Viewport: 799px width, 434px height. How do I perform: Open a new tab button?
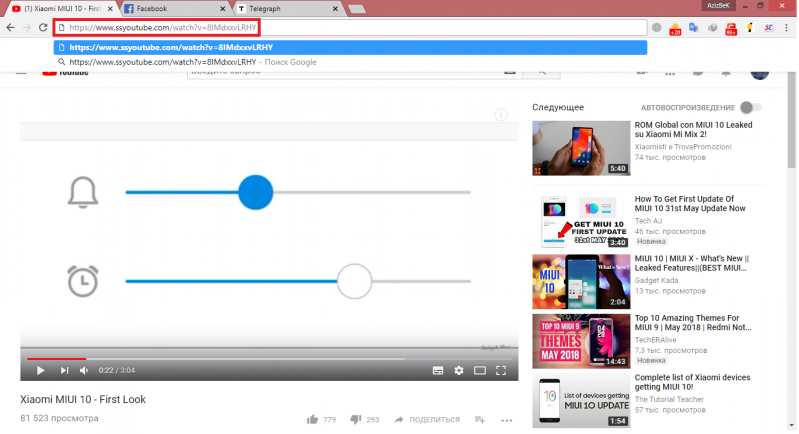click(357, 9)
